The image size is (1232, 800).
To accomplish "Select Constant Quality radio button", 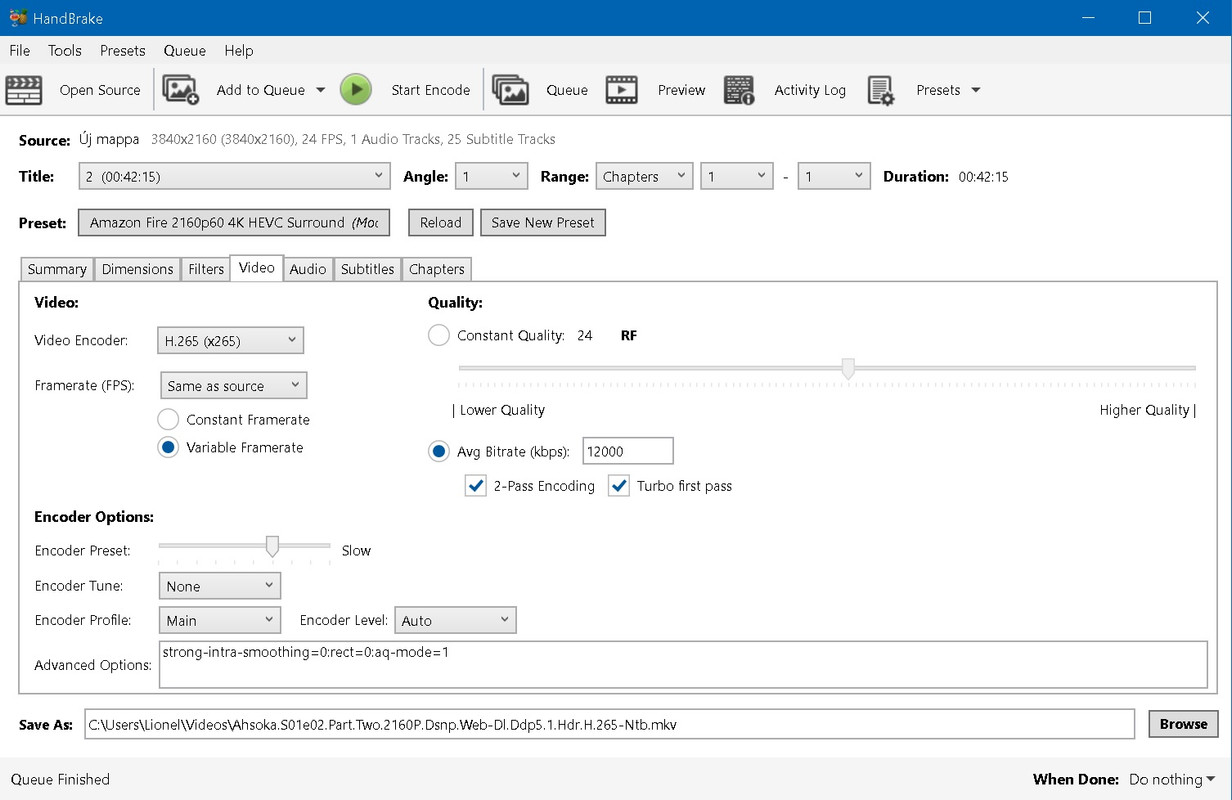I will tap(438, 335).
